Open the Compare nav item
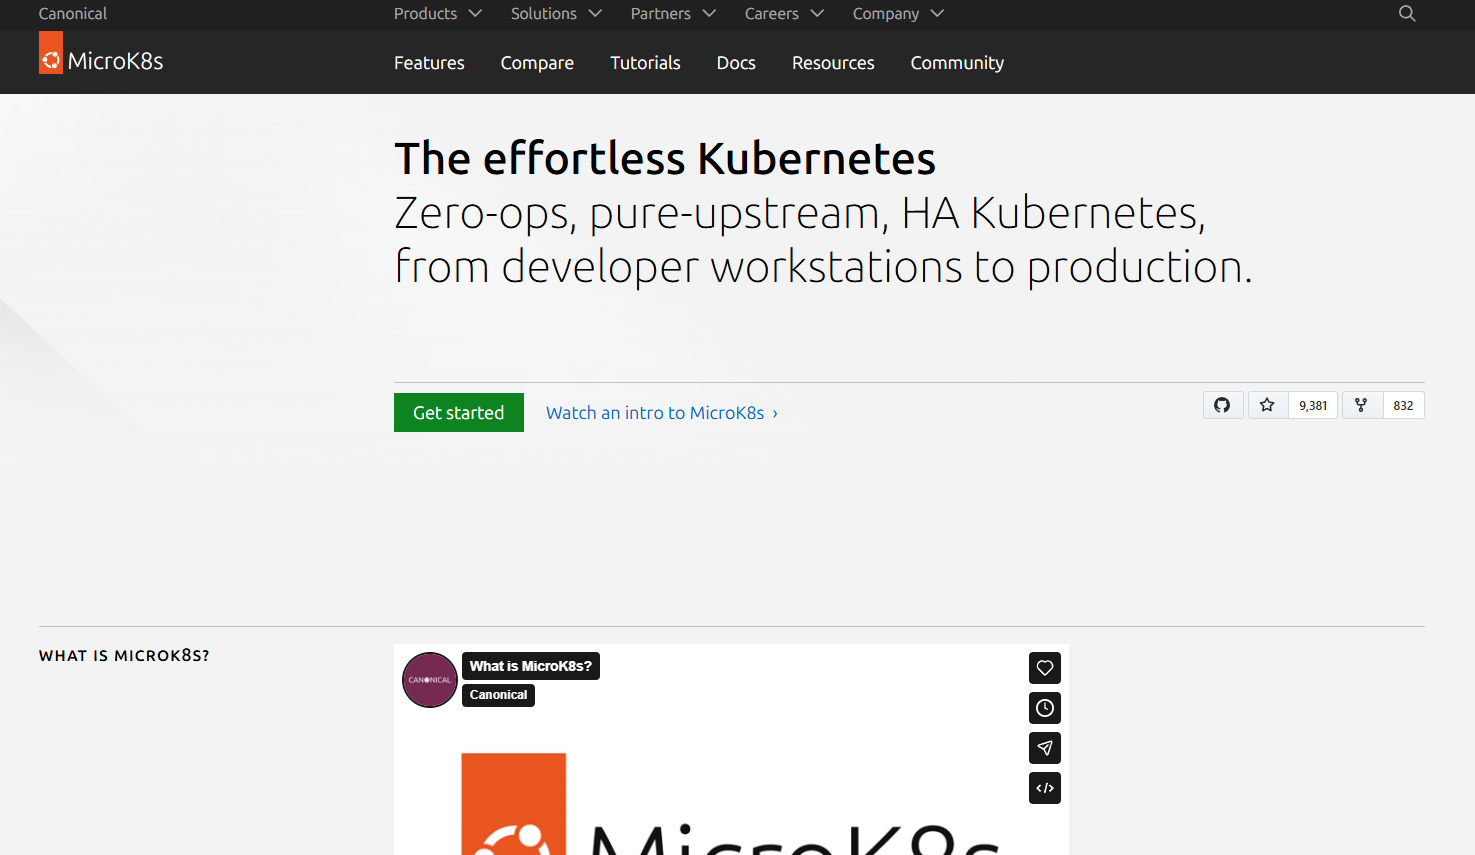1475x855 pixels. click(537, 63)
